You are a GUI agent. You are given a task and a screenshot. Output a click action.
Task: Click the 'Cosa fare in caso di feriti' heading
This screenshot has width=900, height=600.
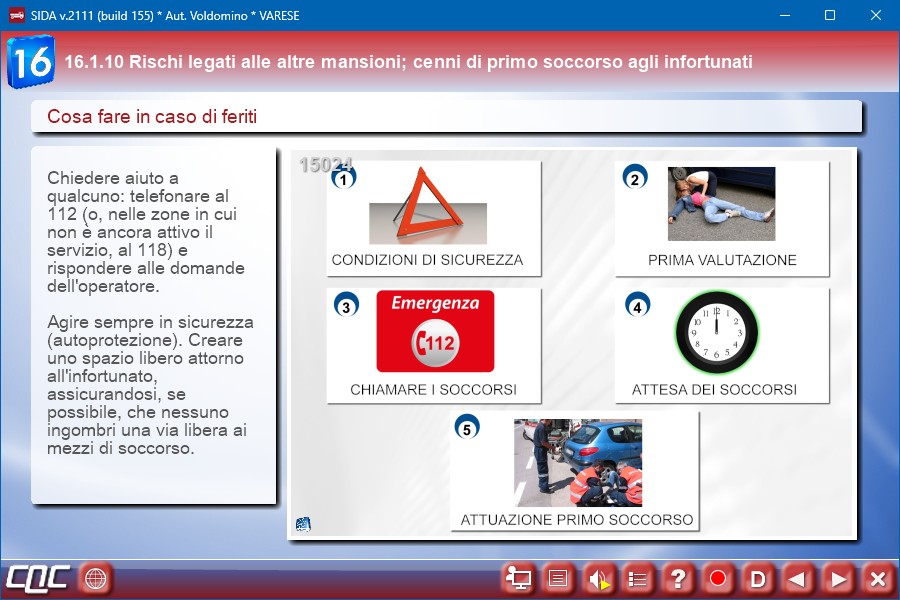152,117
